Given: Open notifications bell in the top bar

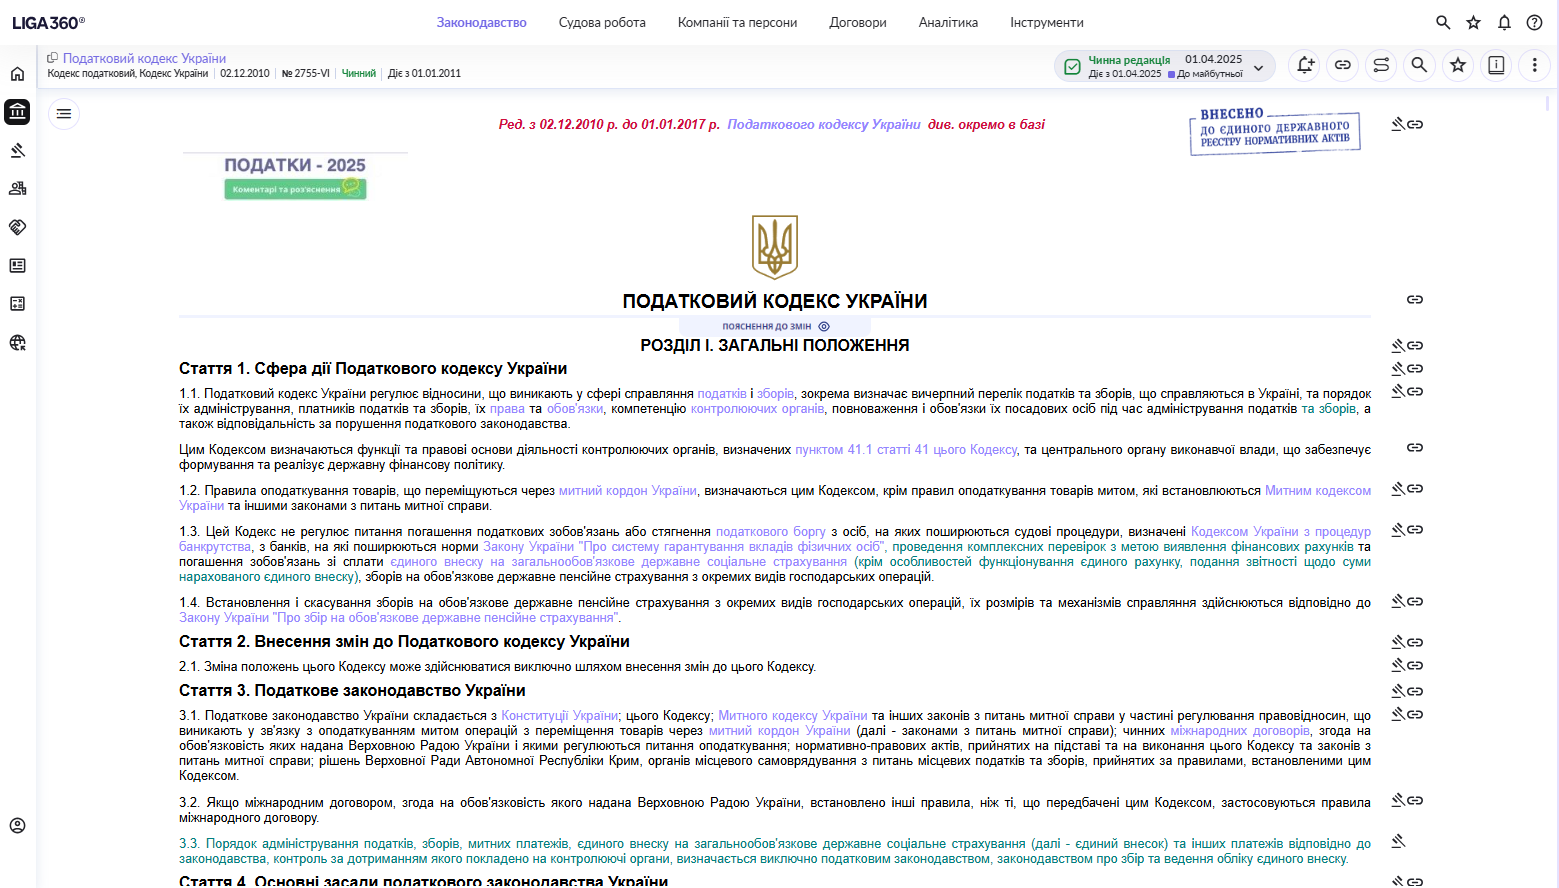Looking at the screenshot, I should click(x=1504, y=22).
